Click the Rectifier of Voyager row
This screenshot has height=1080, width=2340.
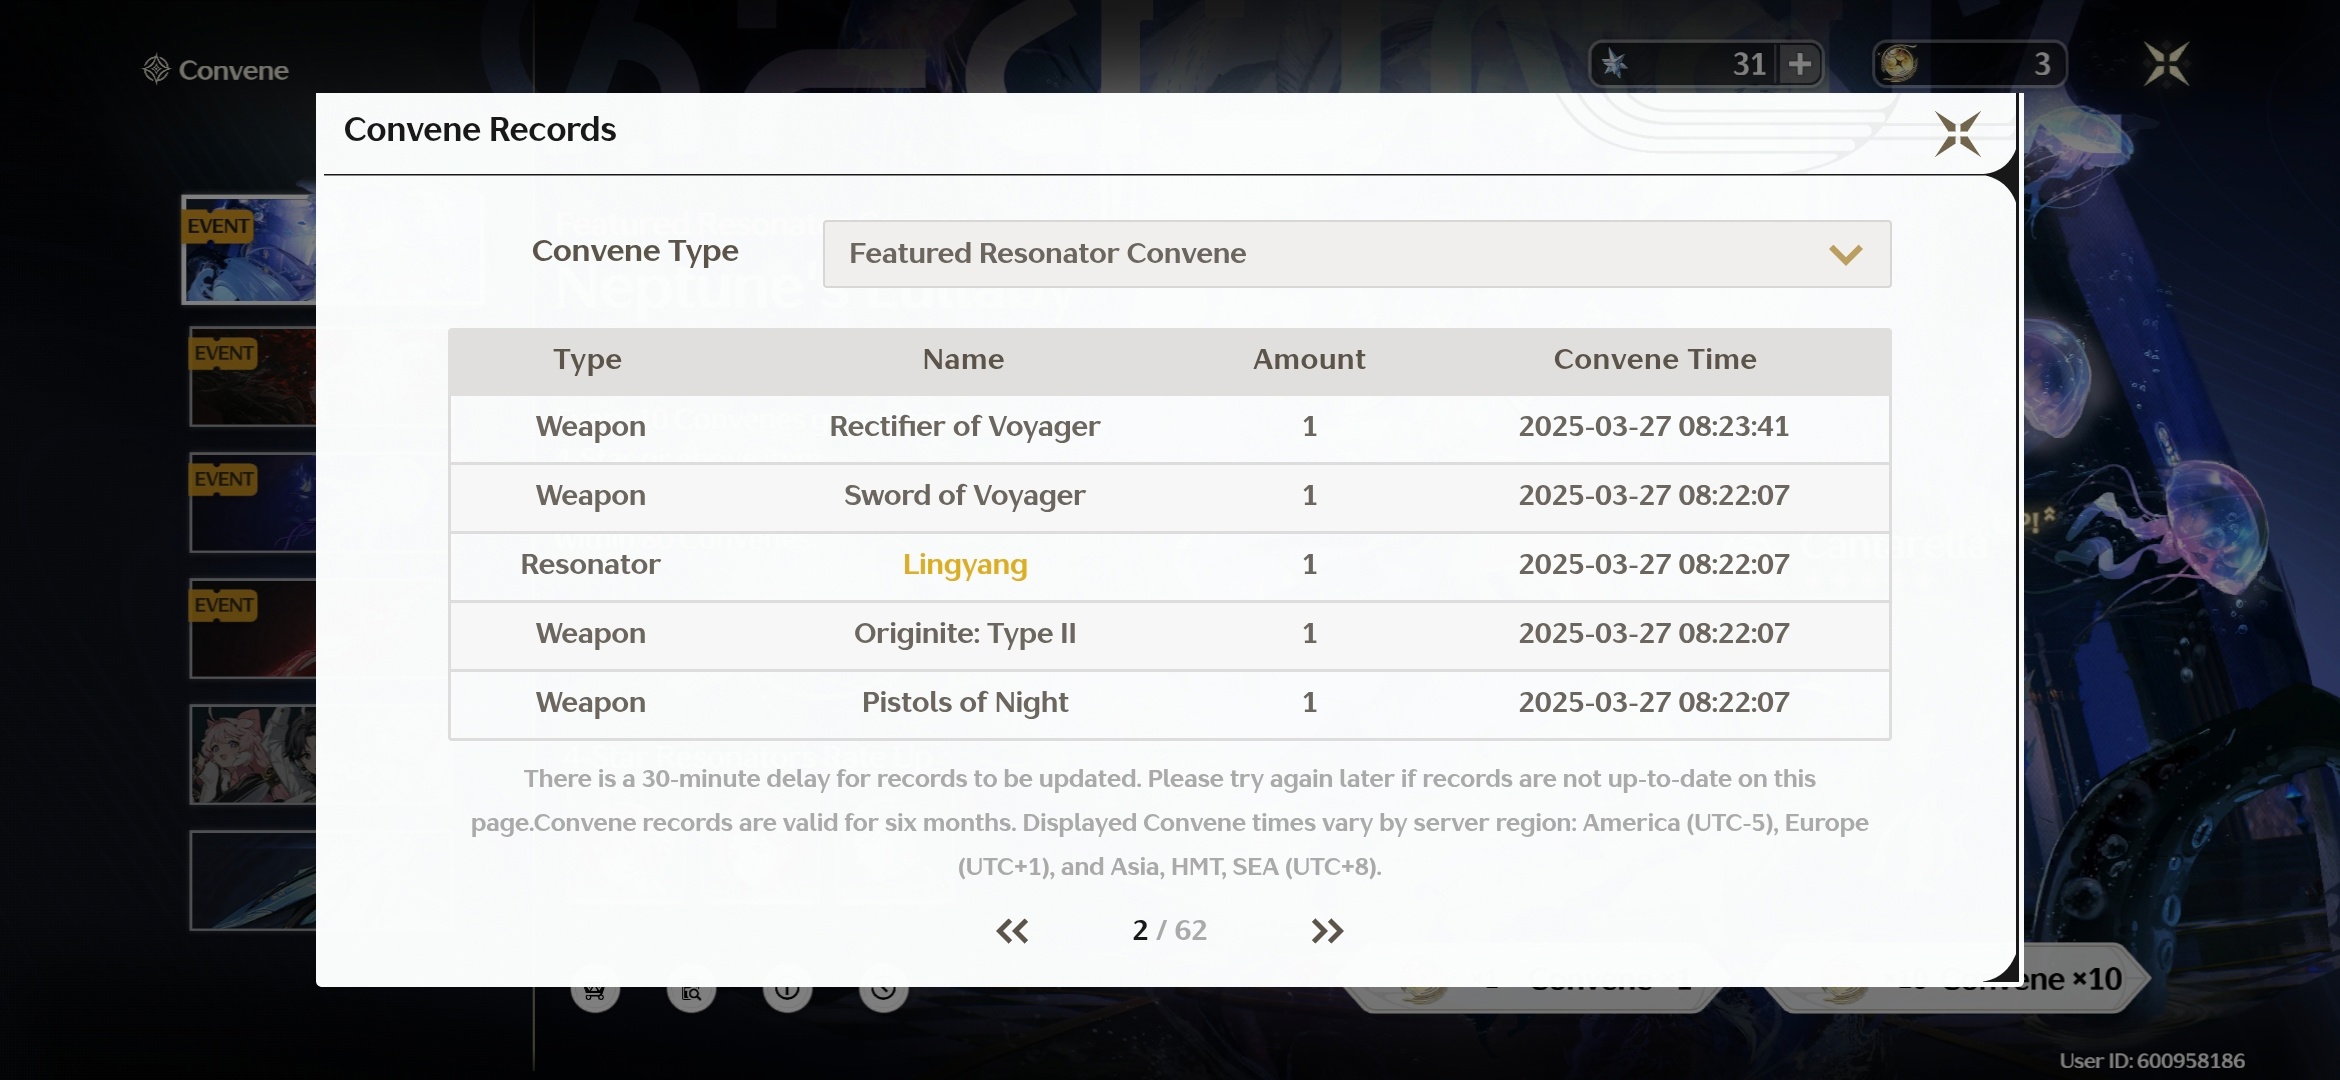pyautogui.click(x=964, y=427)
